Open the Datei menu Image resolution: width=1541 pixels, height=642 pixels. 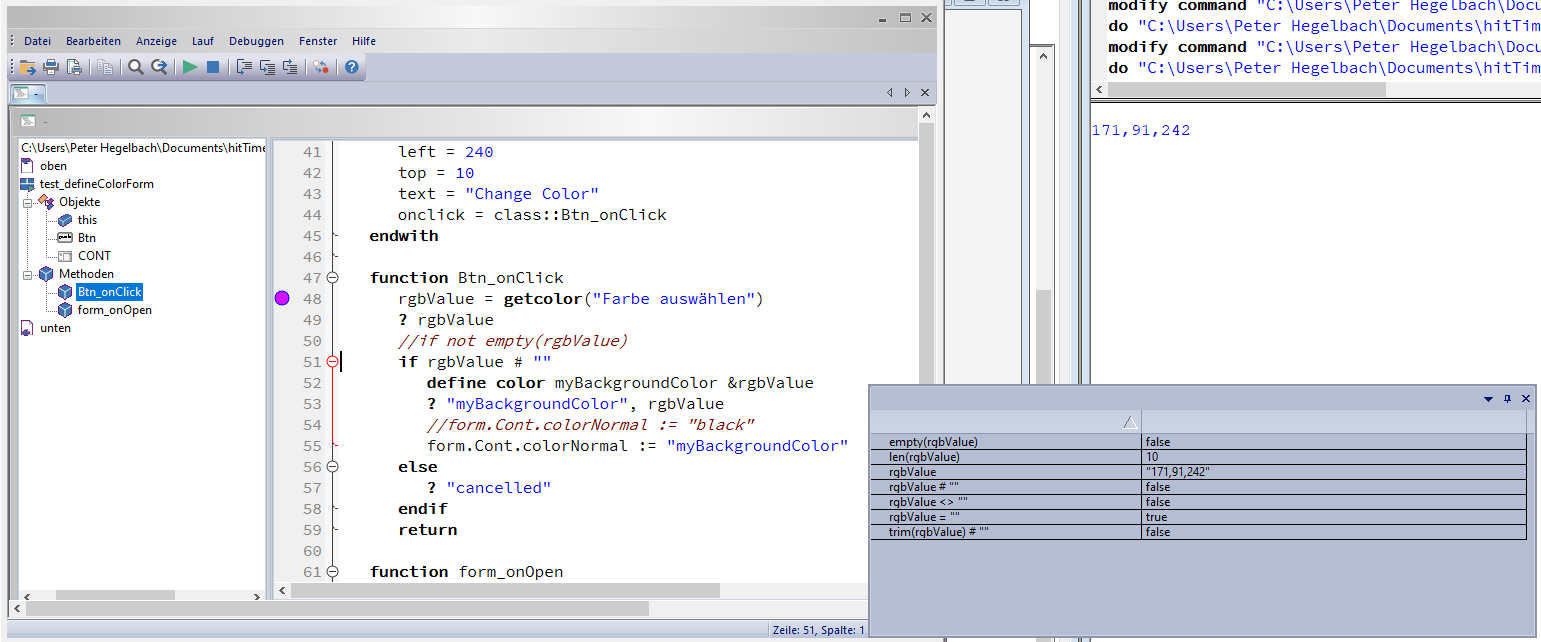[x=37, y=41]
